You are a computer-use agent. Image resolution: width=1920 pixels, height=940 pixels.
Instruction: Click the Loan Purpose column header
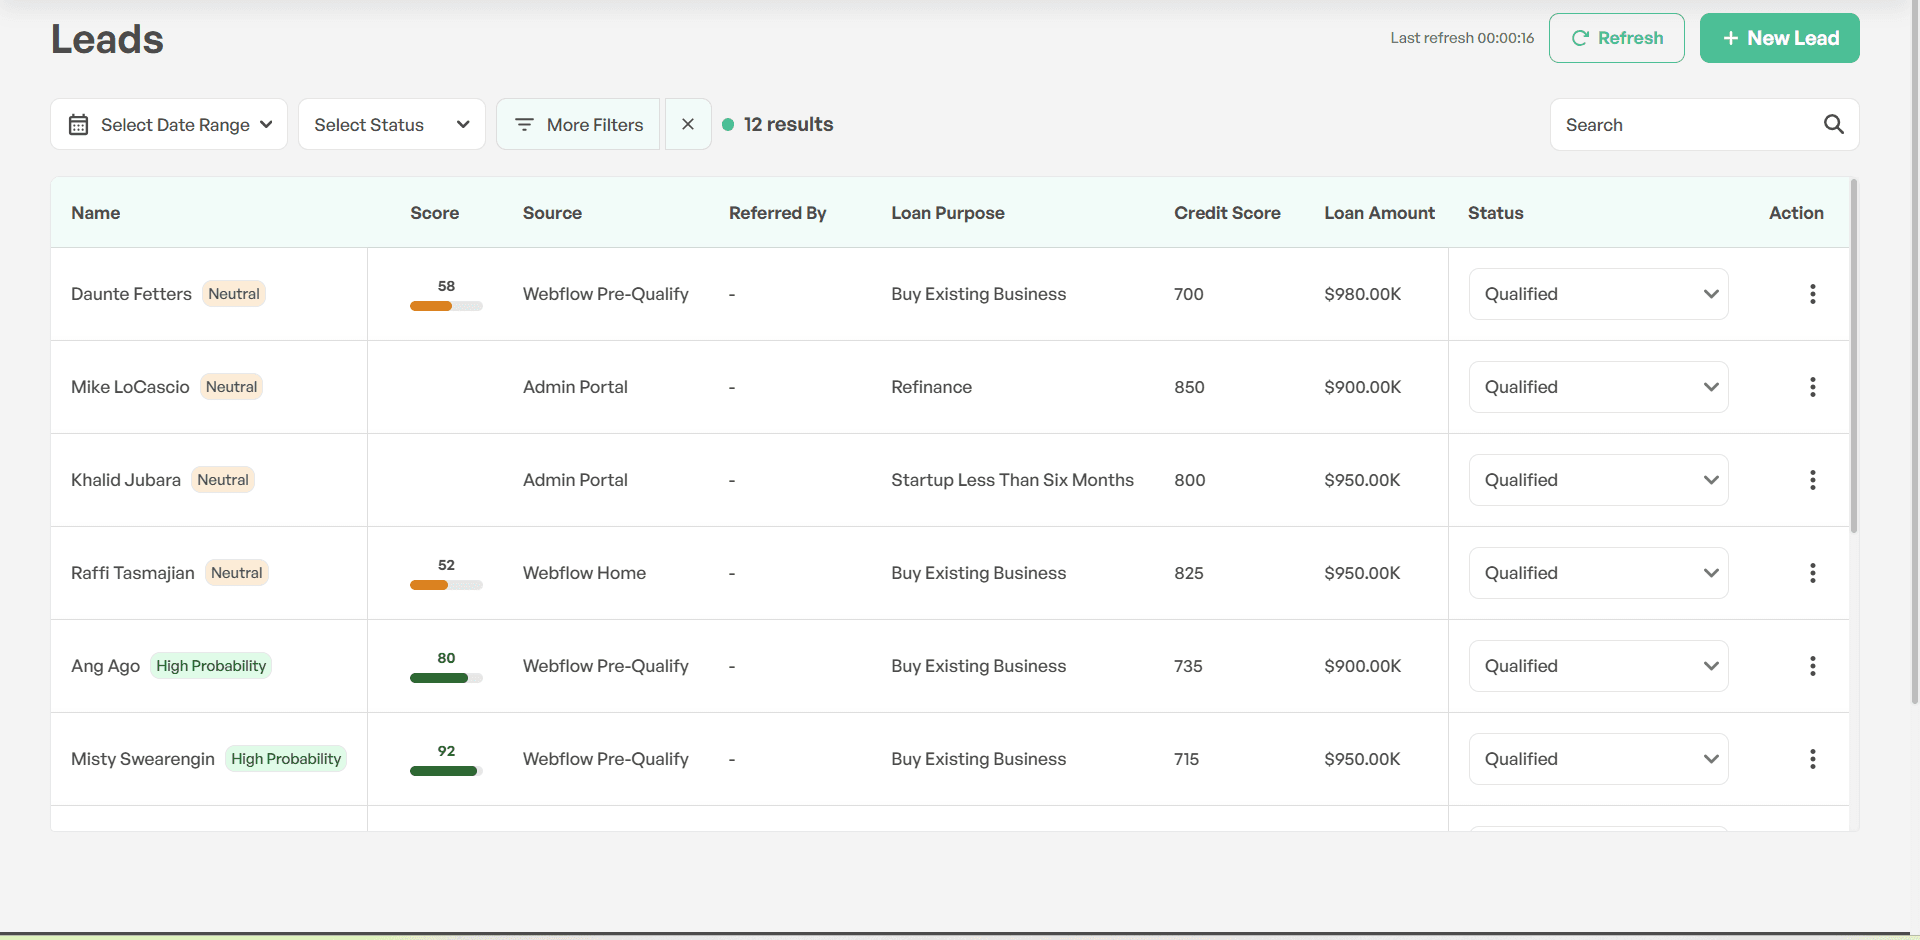(948, 213)
